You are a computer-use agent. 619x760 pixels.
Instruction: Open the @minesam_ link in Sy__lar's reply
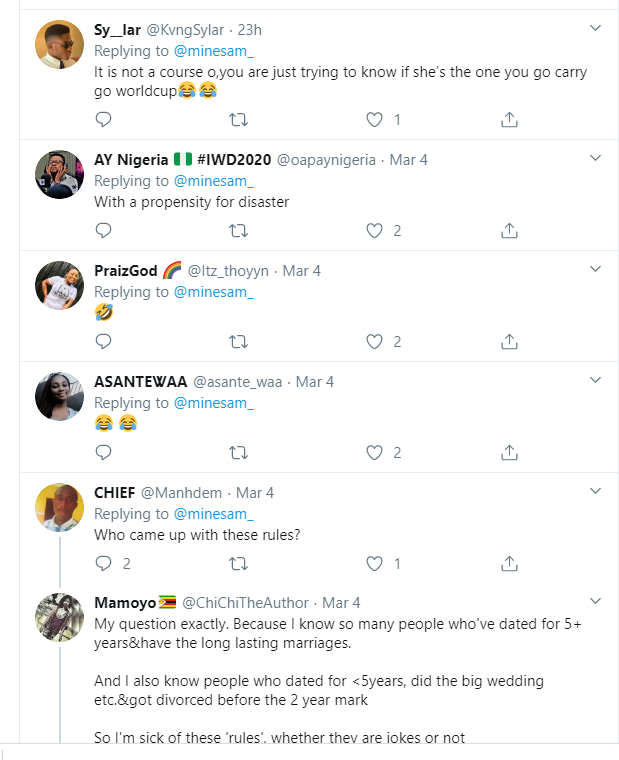(214, 50)
